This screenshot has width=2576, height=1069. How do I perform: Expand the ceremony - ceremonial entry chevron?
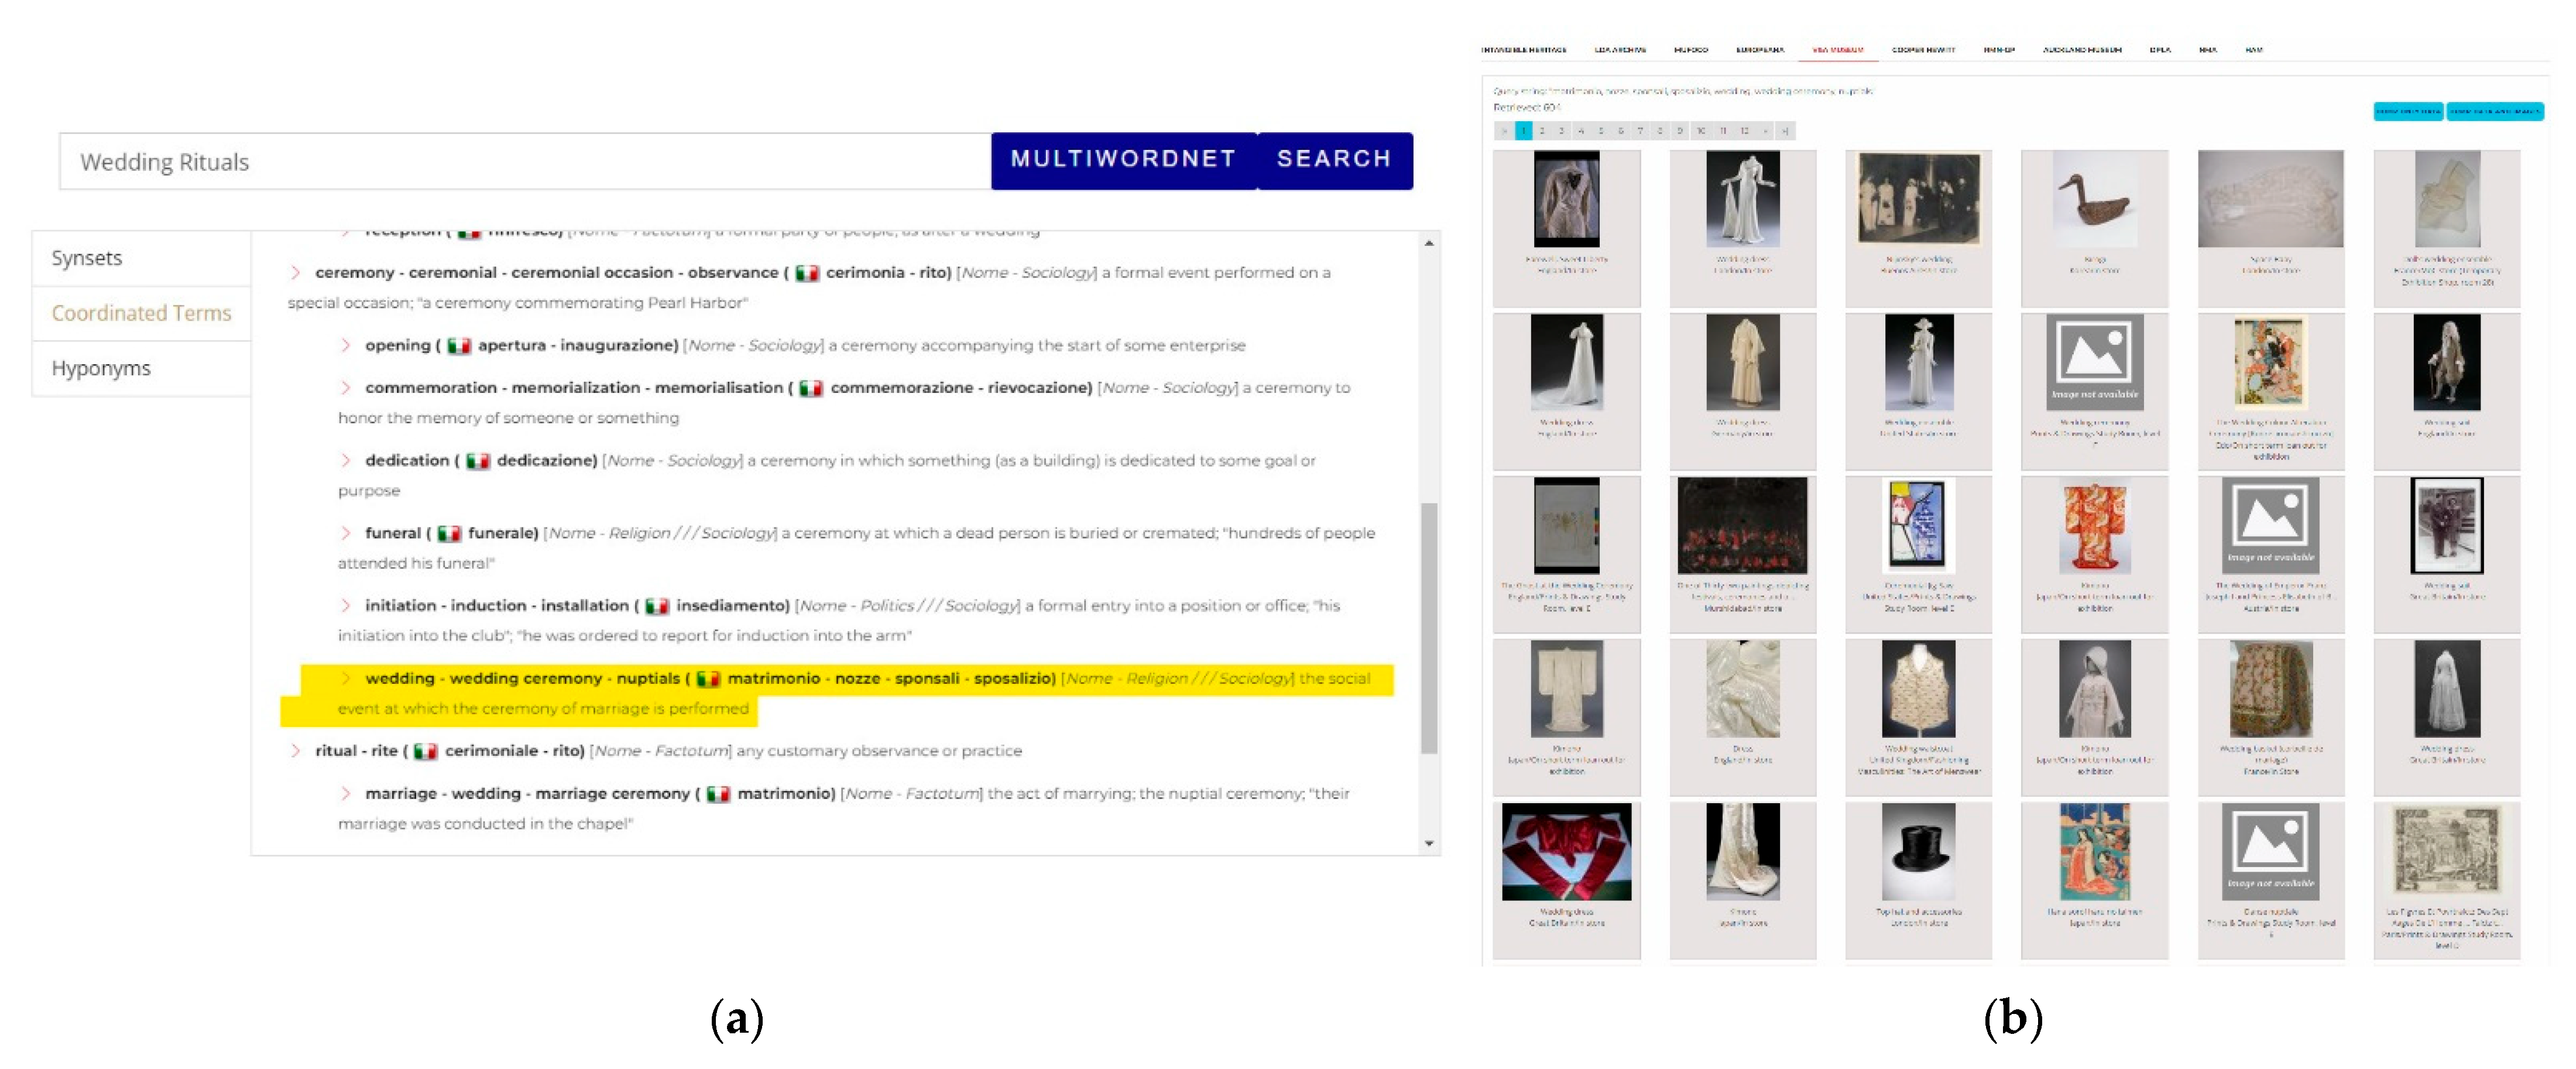pyautogui.click(x=295, y=272)
